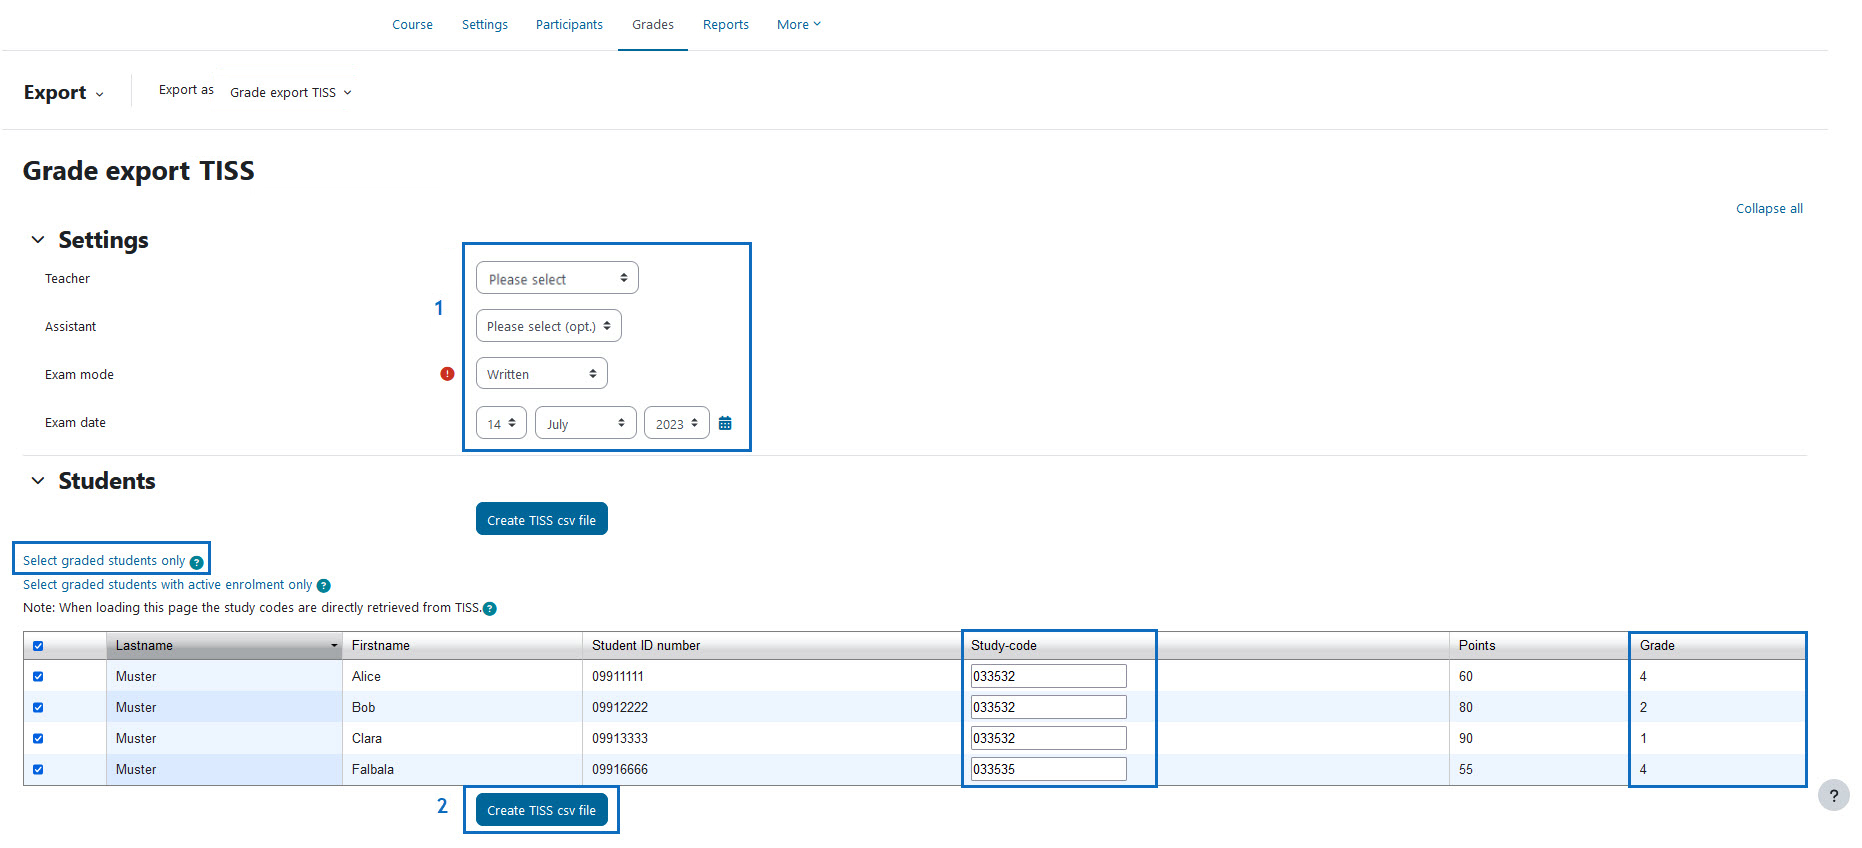Open the Teacher 'Please select' dropdown
The height and width of the screenshot is (848, 1862).
click(557, 278)
